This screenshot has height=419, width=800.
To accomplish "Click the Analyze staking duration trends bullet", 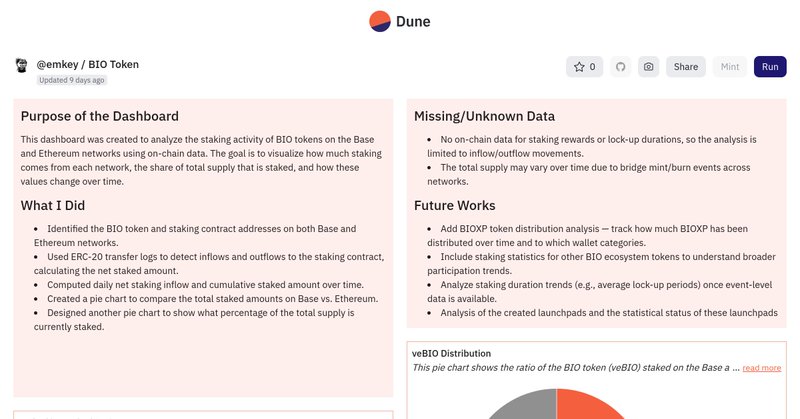I will pyautogui.click(x=599, y=292).
